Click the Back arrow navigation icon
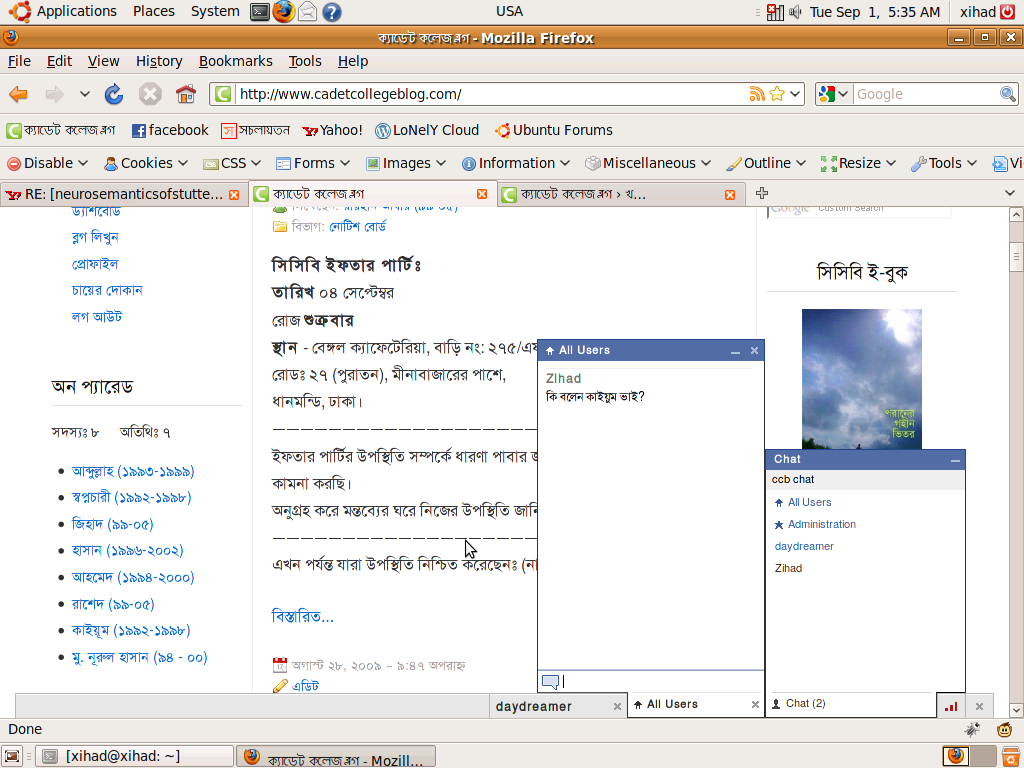 pyautogui.click(x=18, y=94)
